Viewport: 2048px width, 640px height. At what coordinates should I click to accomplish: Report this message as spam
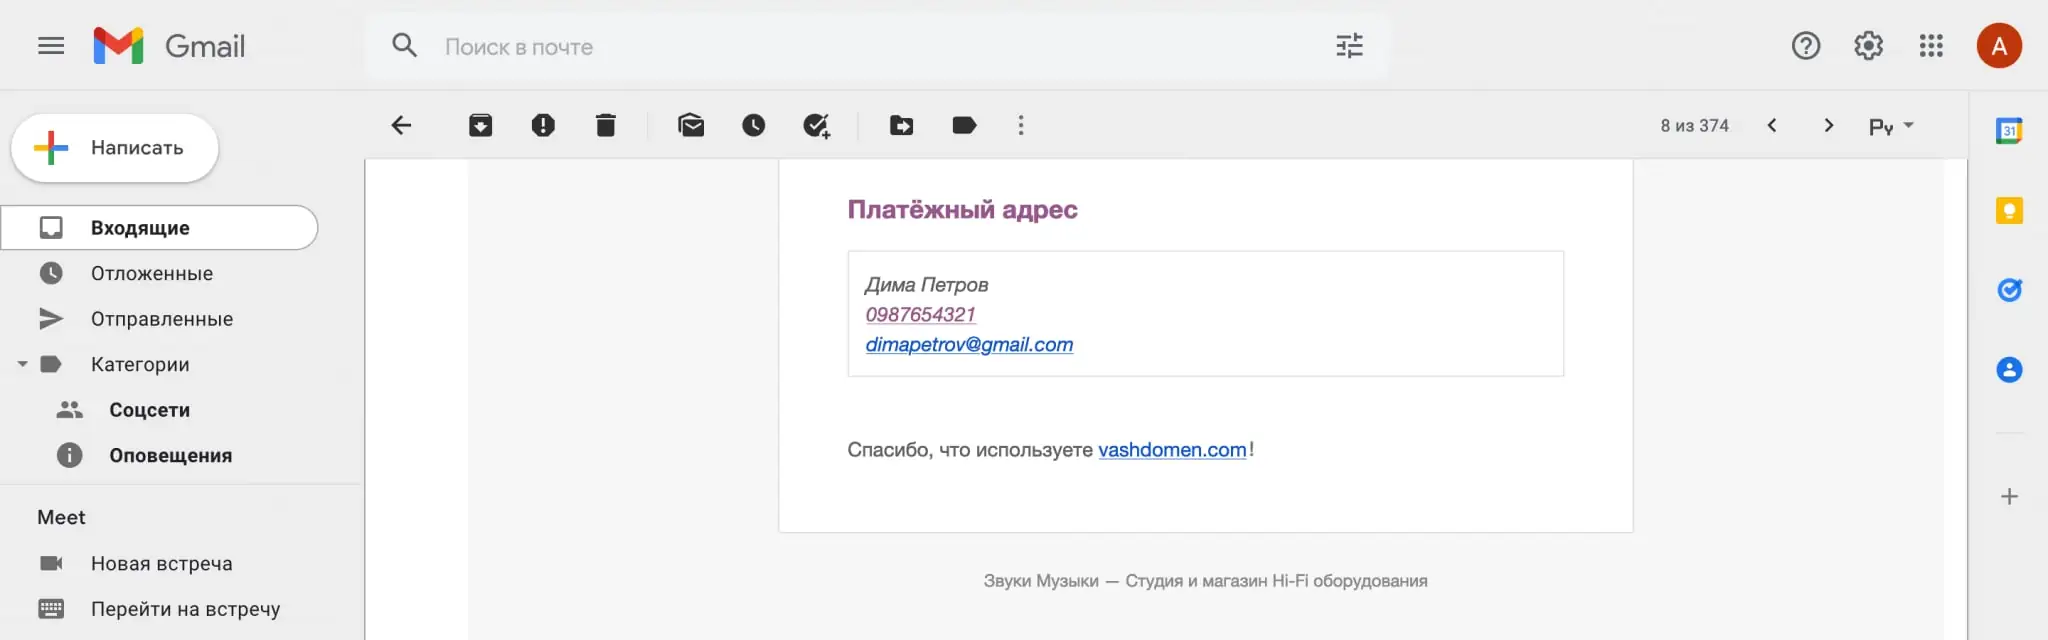[543, 125]
